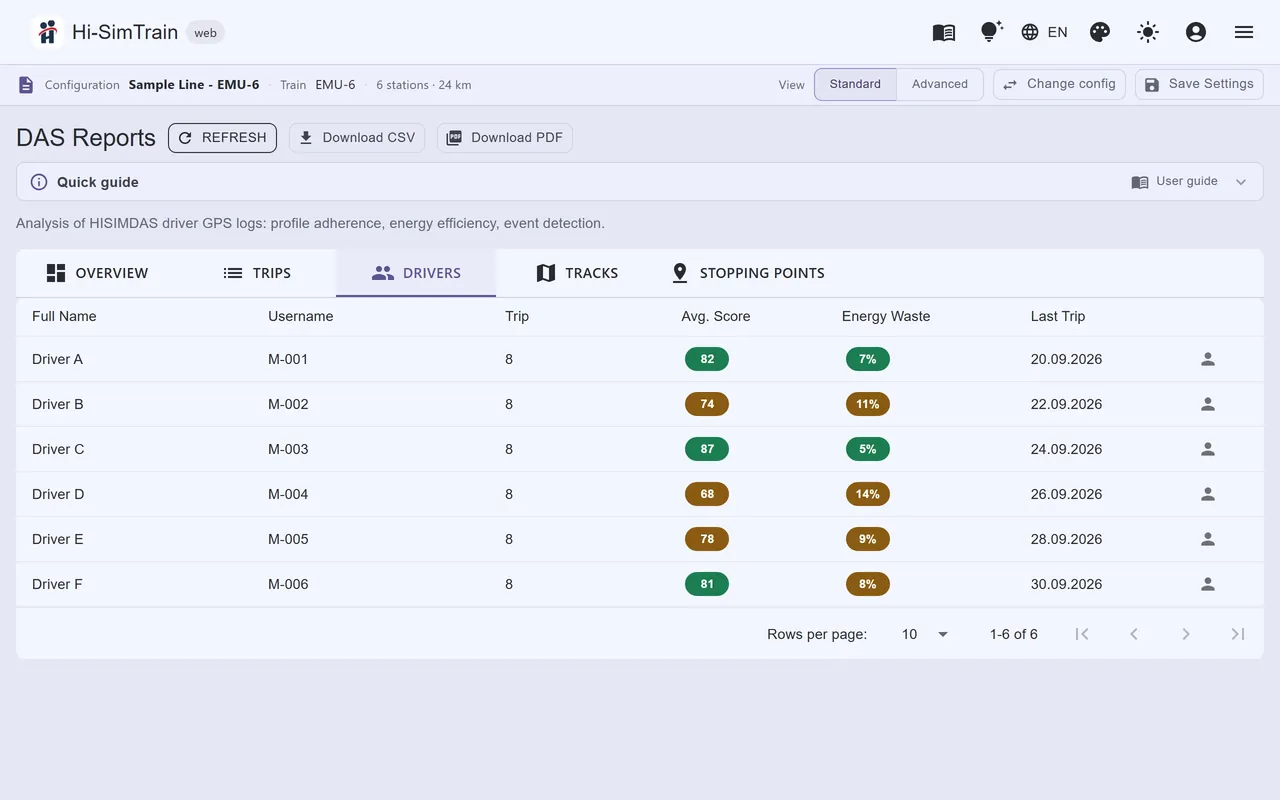Image resolution: width=1280 pixels, height=800 pixels.
Task: Open the hamburger main menu
Action: [1244, 32]
